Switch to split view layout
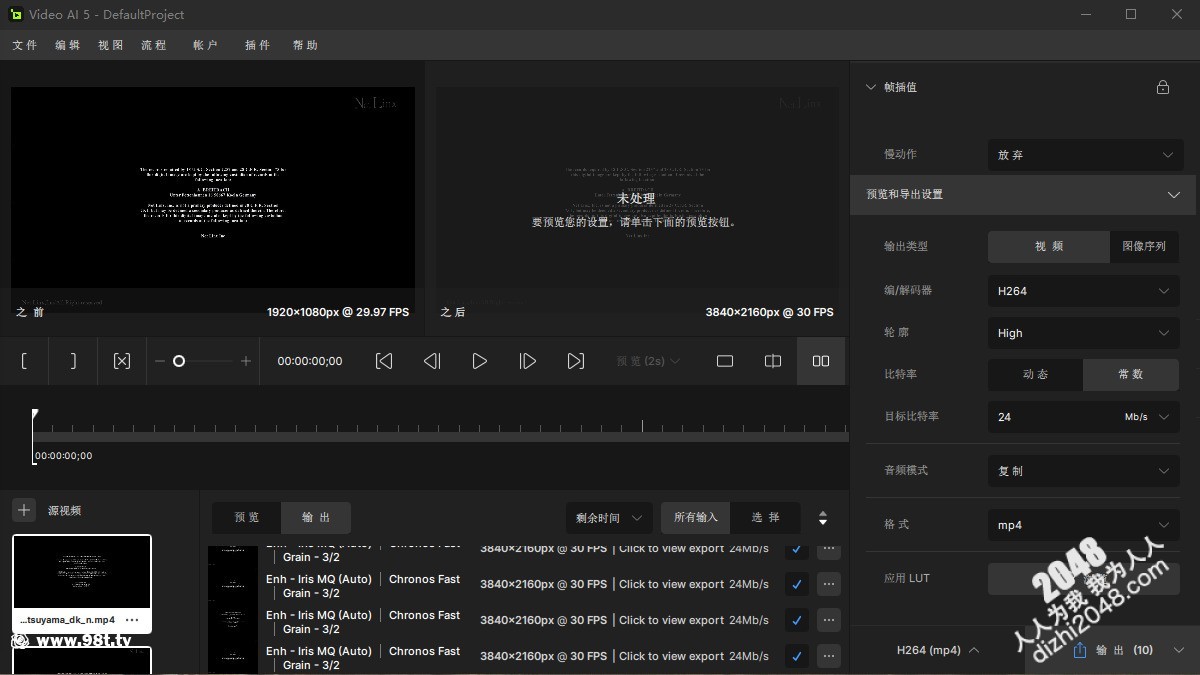1200x675 pixels. [773, 361]
